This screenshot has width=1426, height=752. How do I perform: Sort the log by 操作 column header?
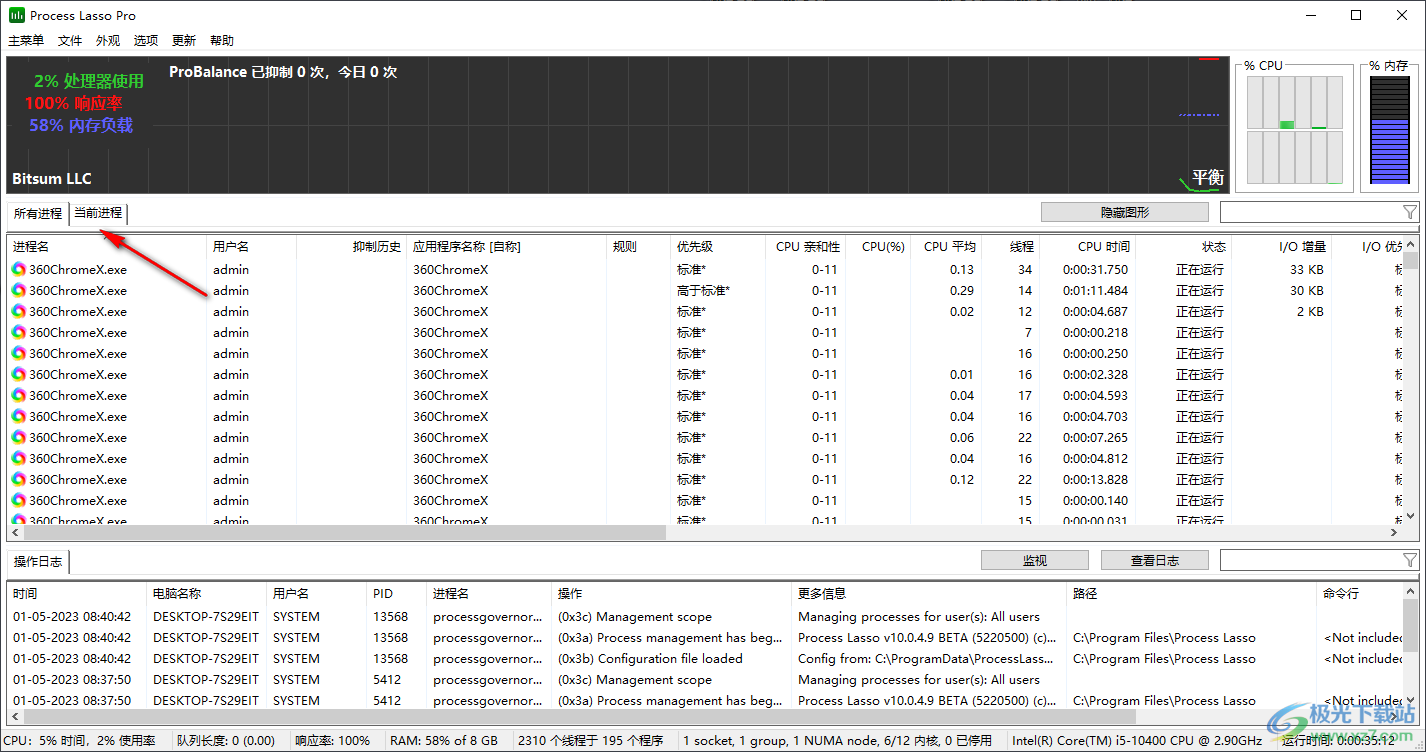point(671,593)
